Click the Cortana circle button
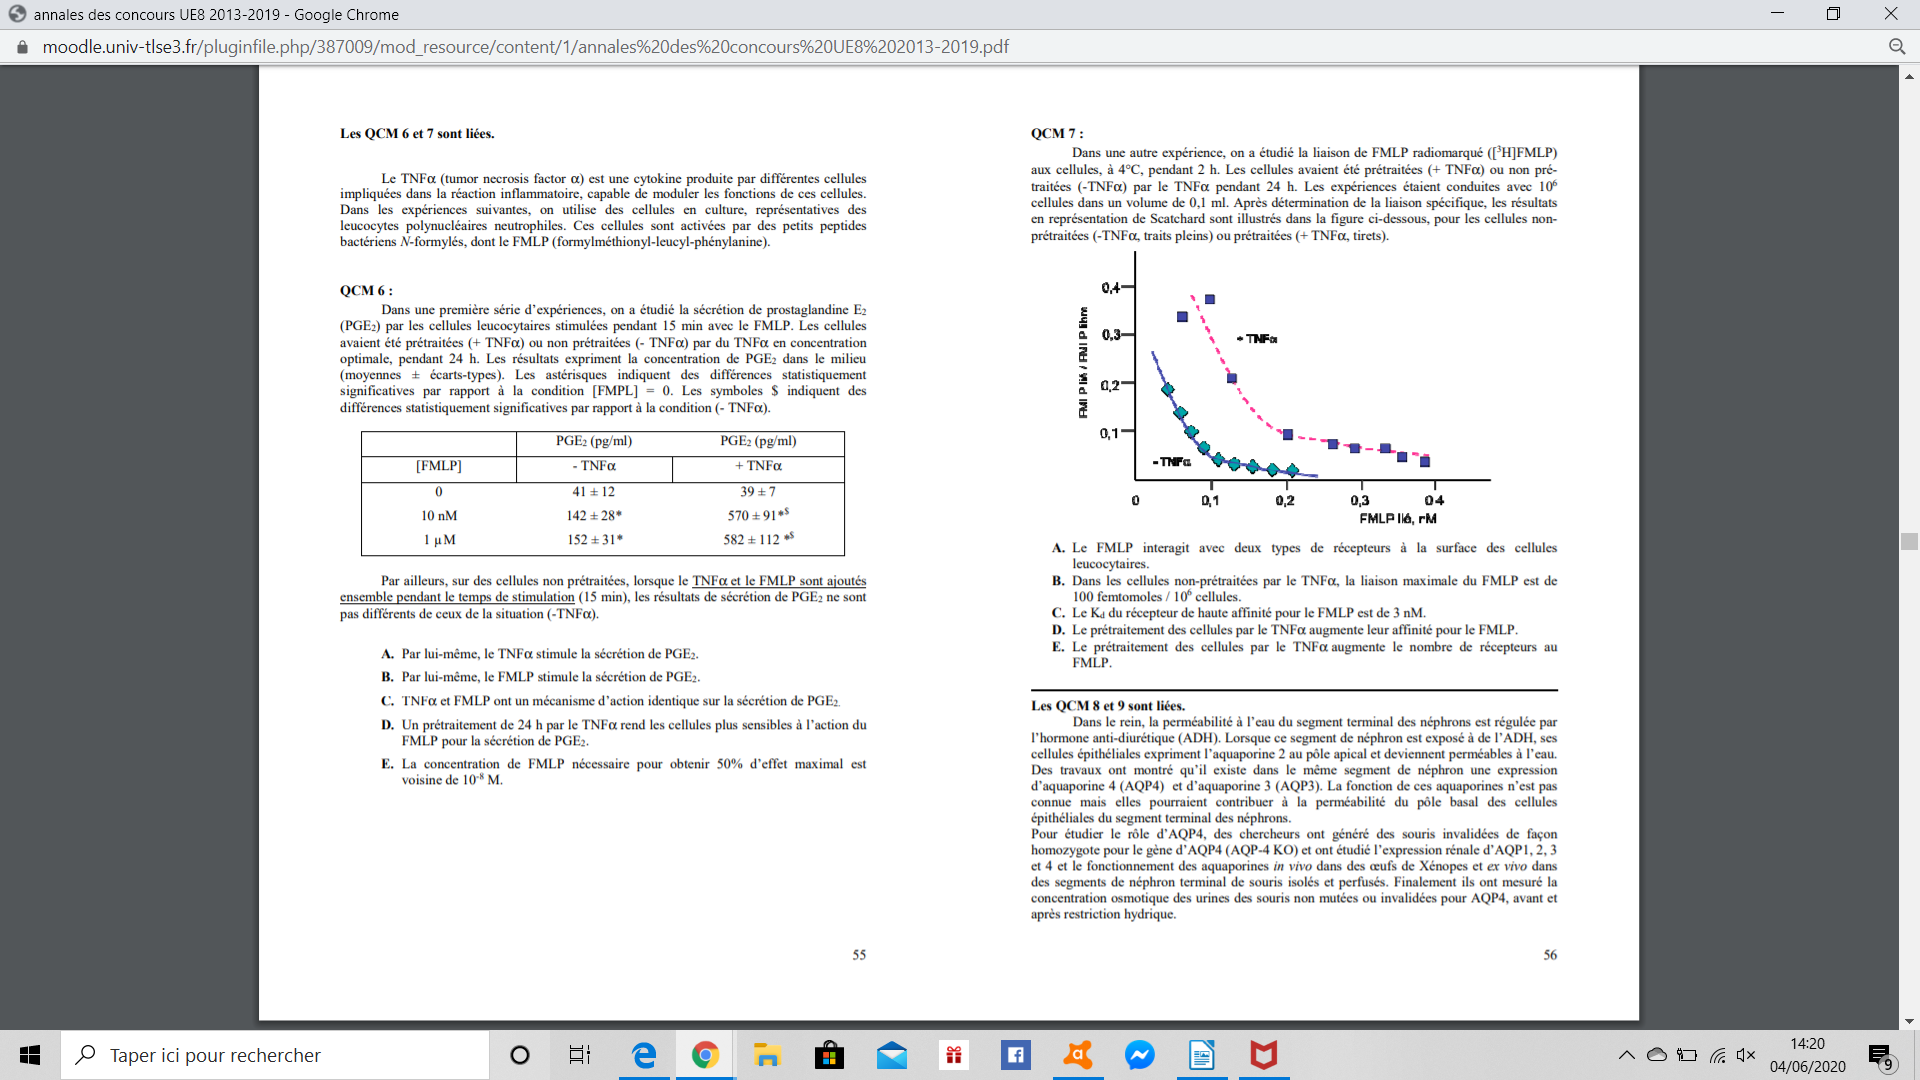1920x1080 pixels. coord(520,1055)
